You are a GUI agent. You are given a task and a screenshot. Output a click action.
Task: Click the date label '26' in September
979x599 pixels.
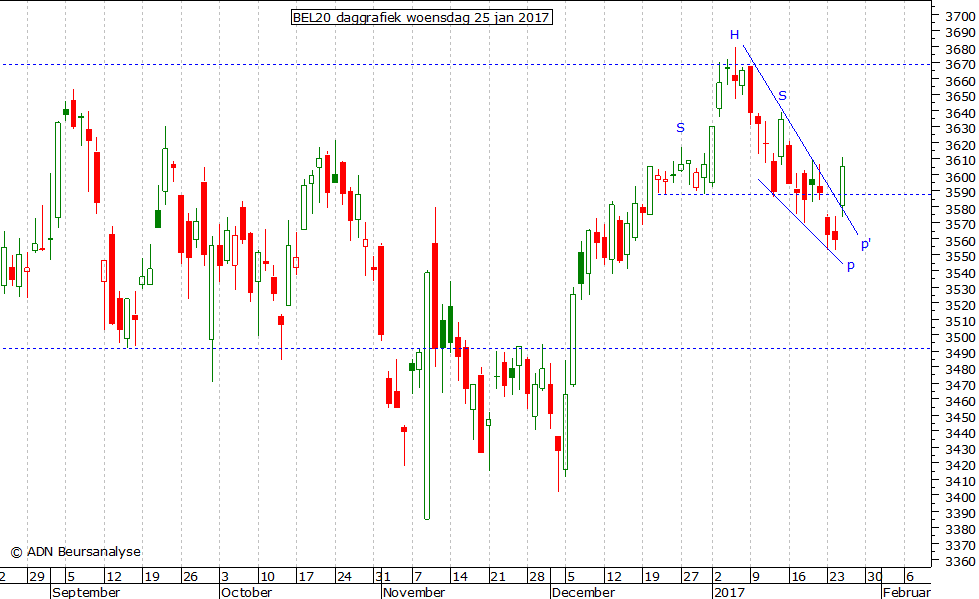190,577
